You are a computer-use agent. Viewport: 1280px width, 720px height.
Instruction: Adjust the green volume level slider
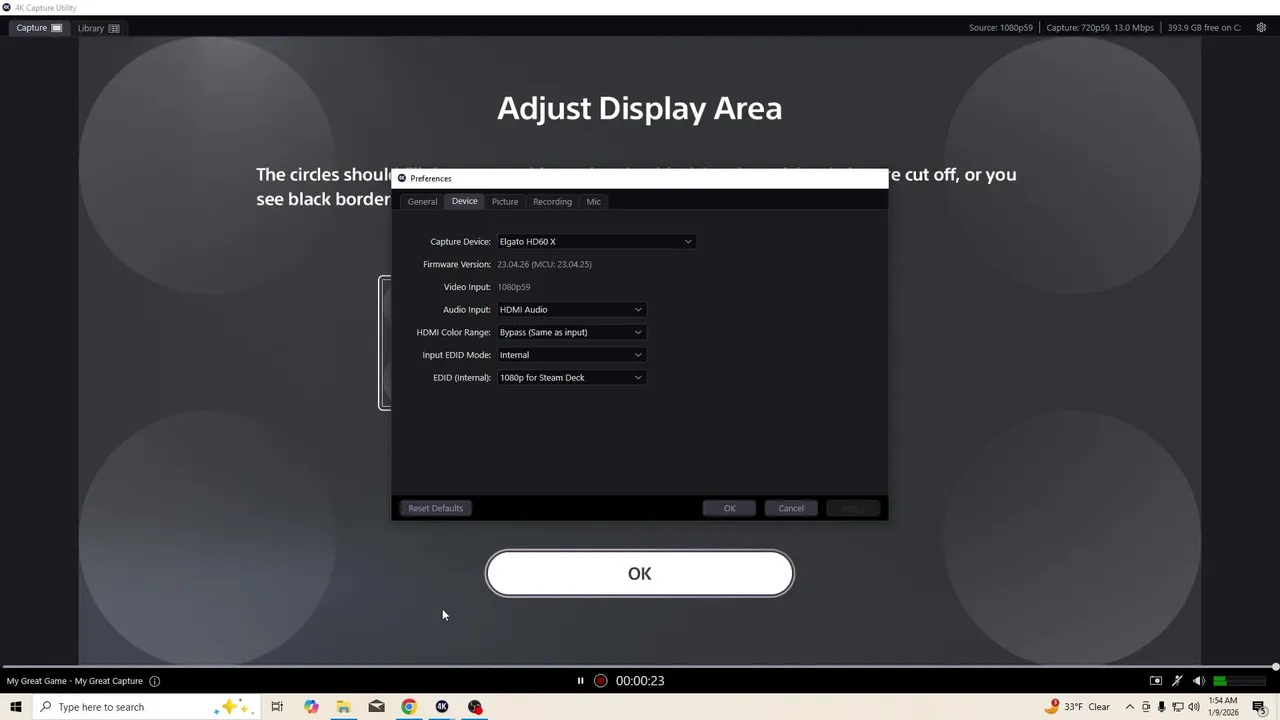pyautogui.click(x=1240, y=681)
